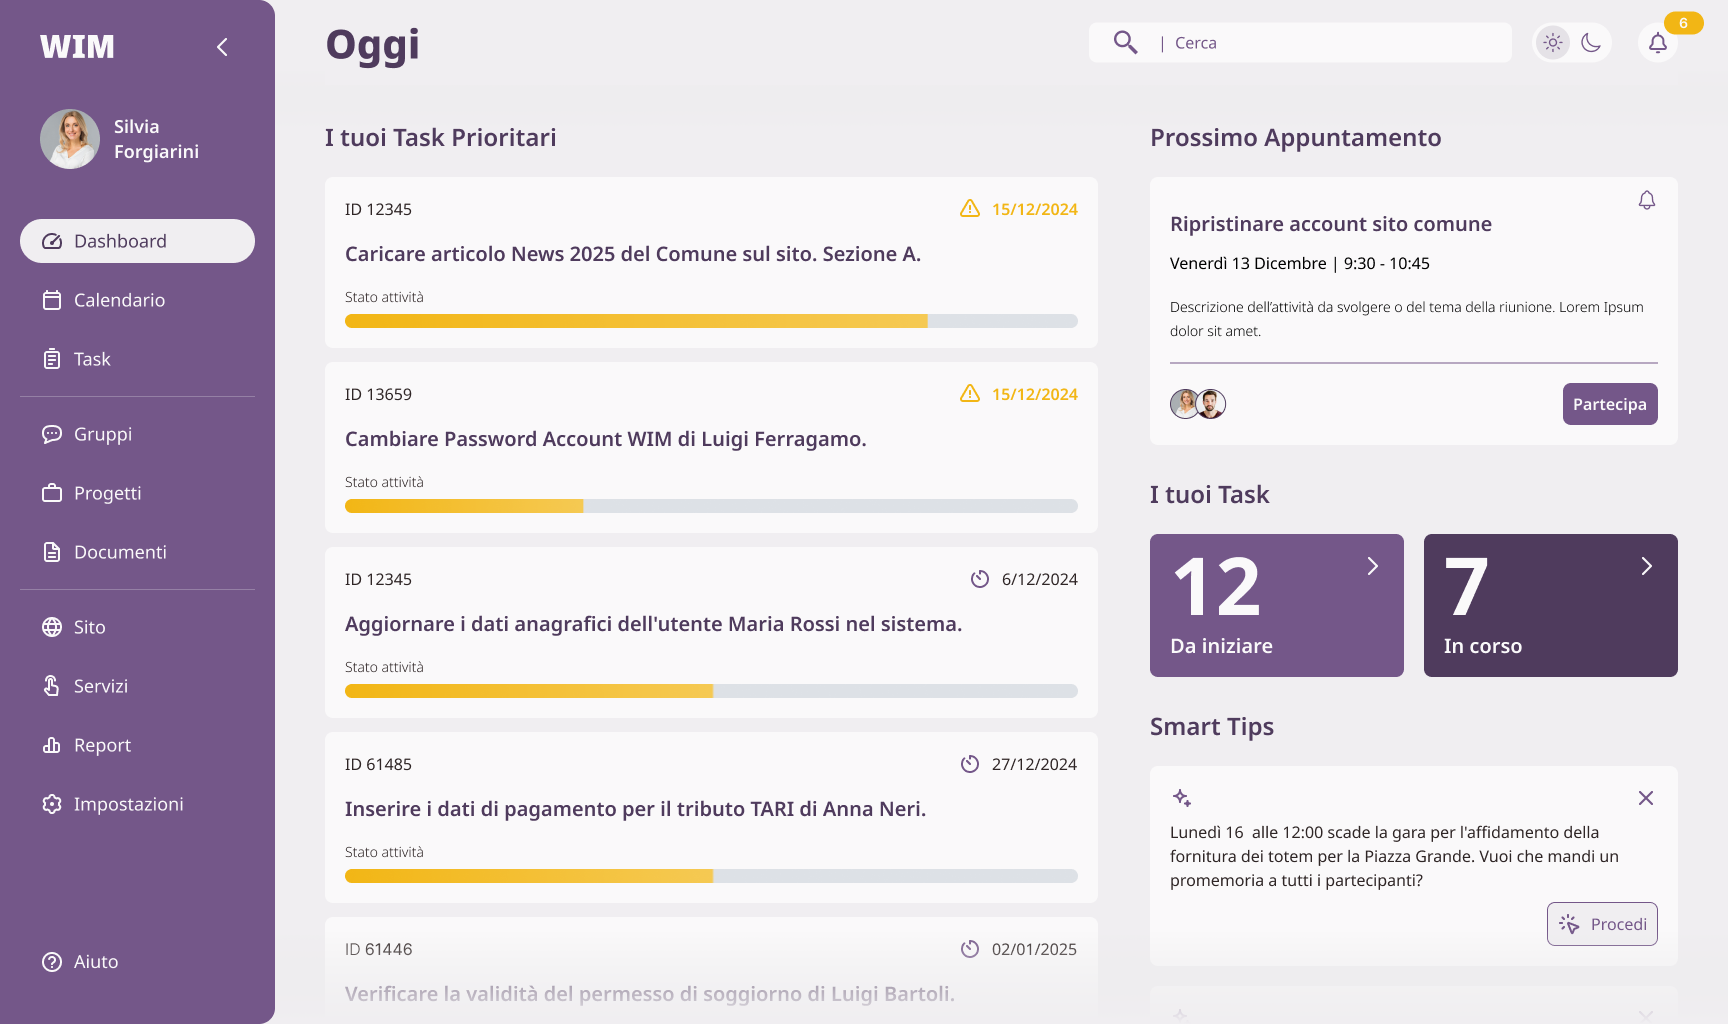This screenshot has height=1024, width=1728.
Task: Click the progress bar of the Caricare articolo News task
Action: coord(711,321)
